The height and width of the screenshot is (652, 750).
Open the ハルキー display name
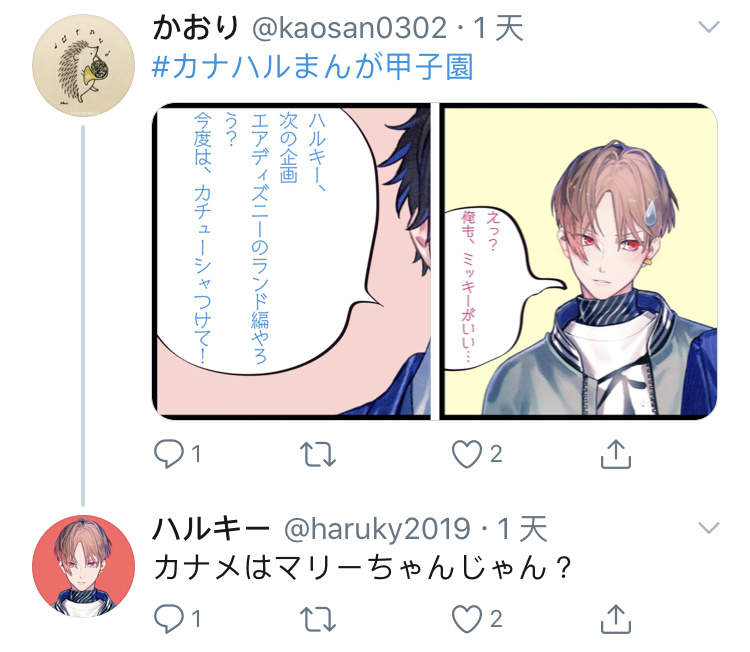(211, 529)
